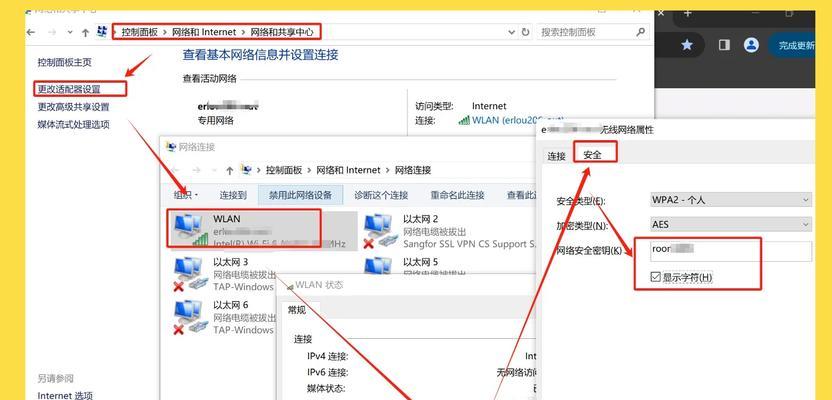Click the back arrow in Network Sharing Center
The width and height of the screenshot is (832, 400).
click(31, 32)
